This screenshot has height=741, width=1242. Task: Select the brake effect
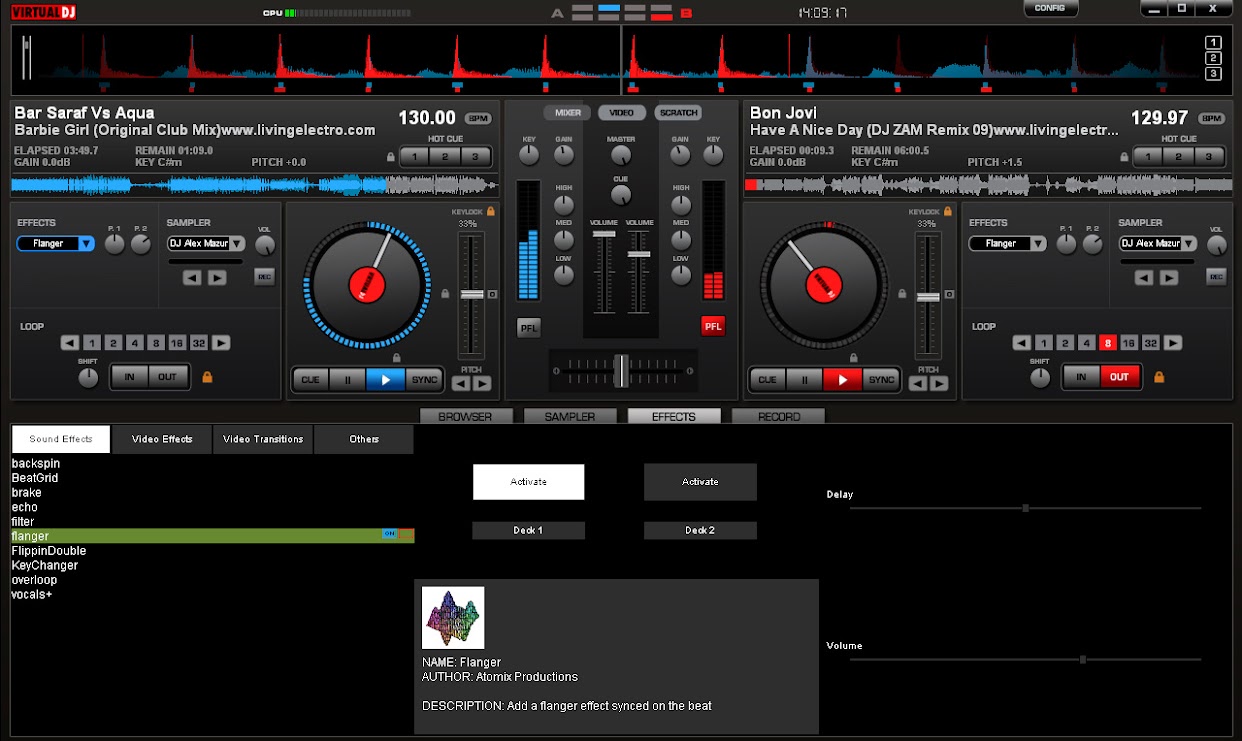coord(212,493)
